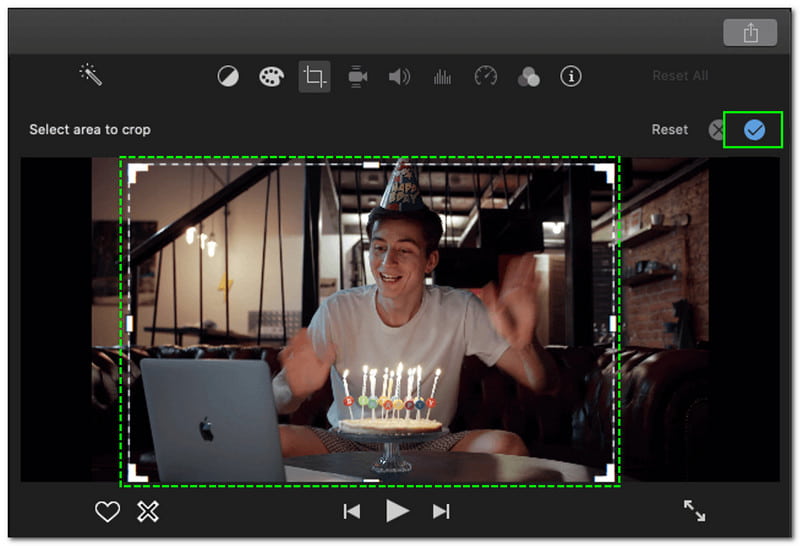Select the cropping tool
Viewport: 800px width, 546px height.
click(x=314, y=77)
